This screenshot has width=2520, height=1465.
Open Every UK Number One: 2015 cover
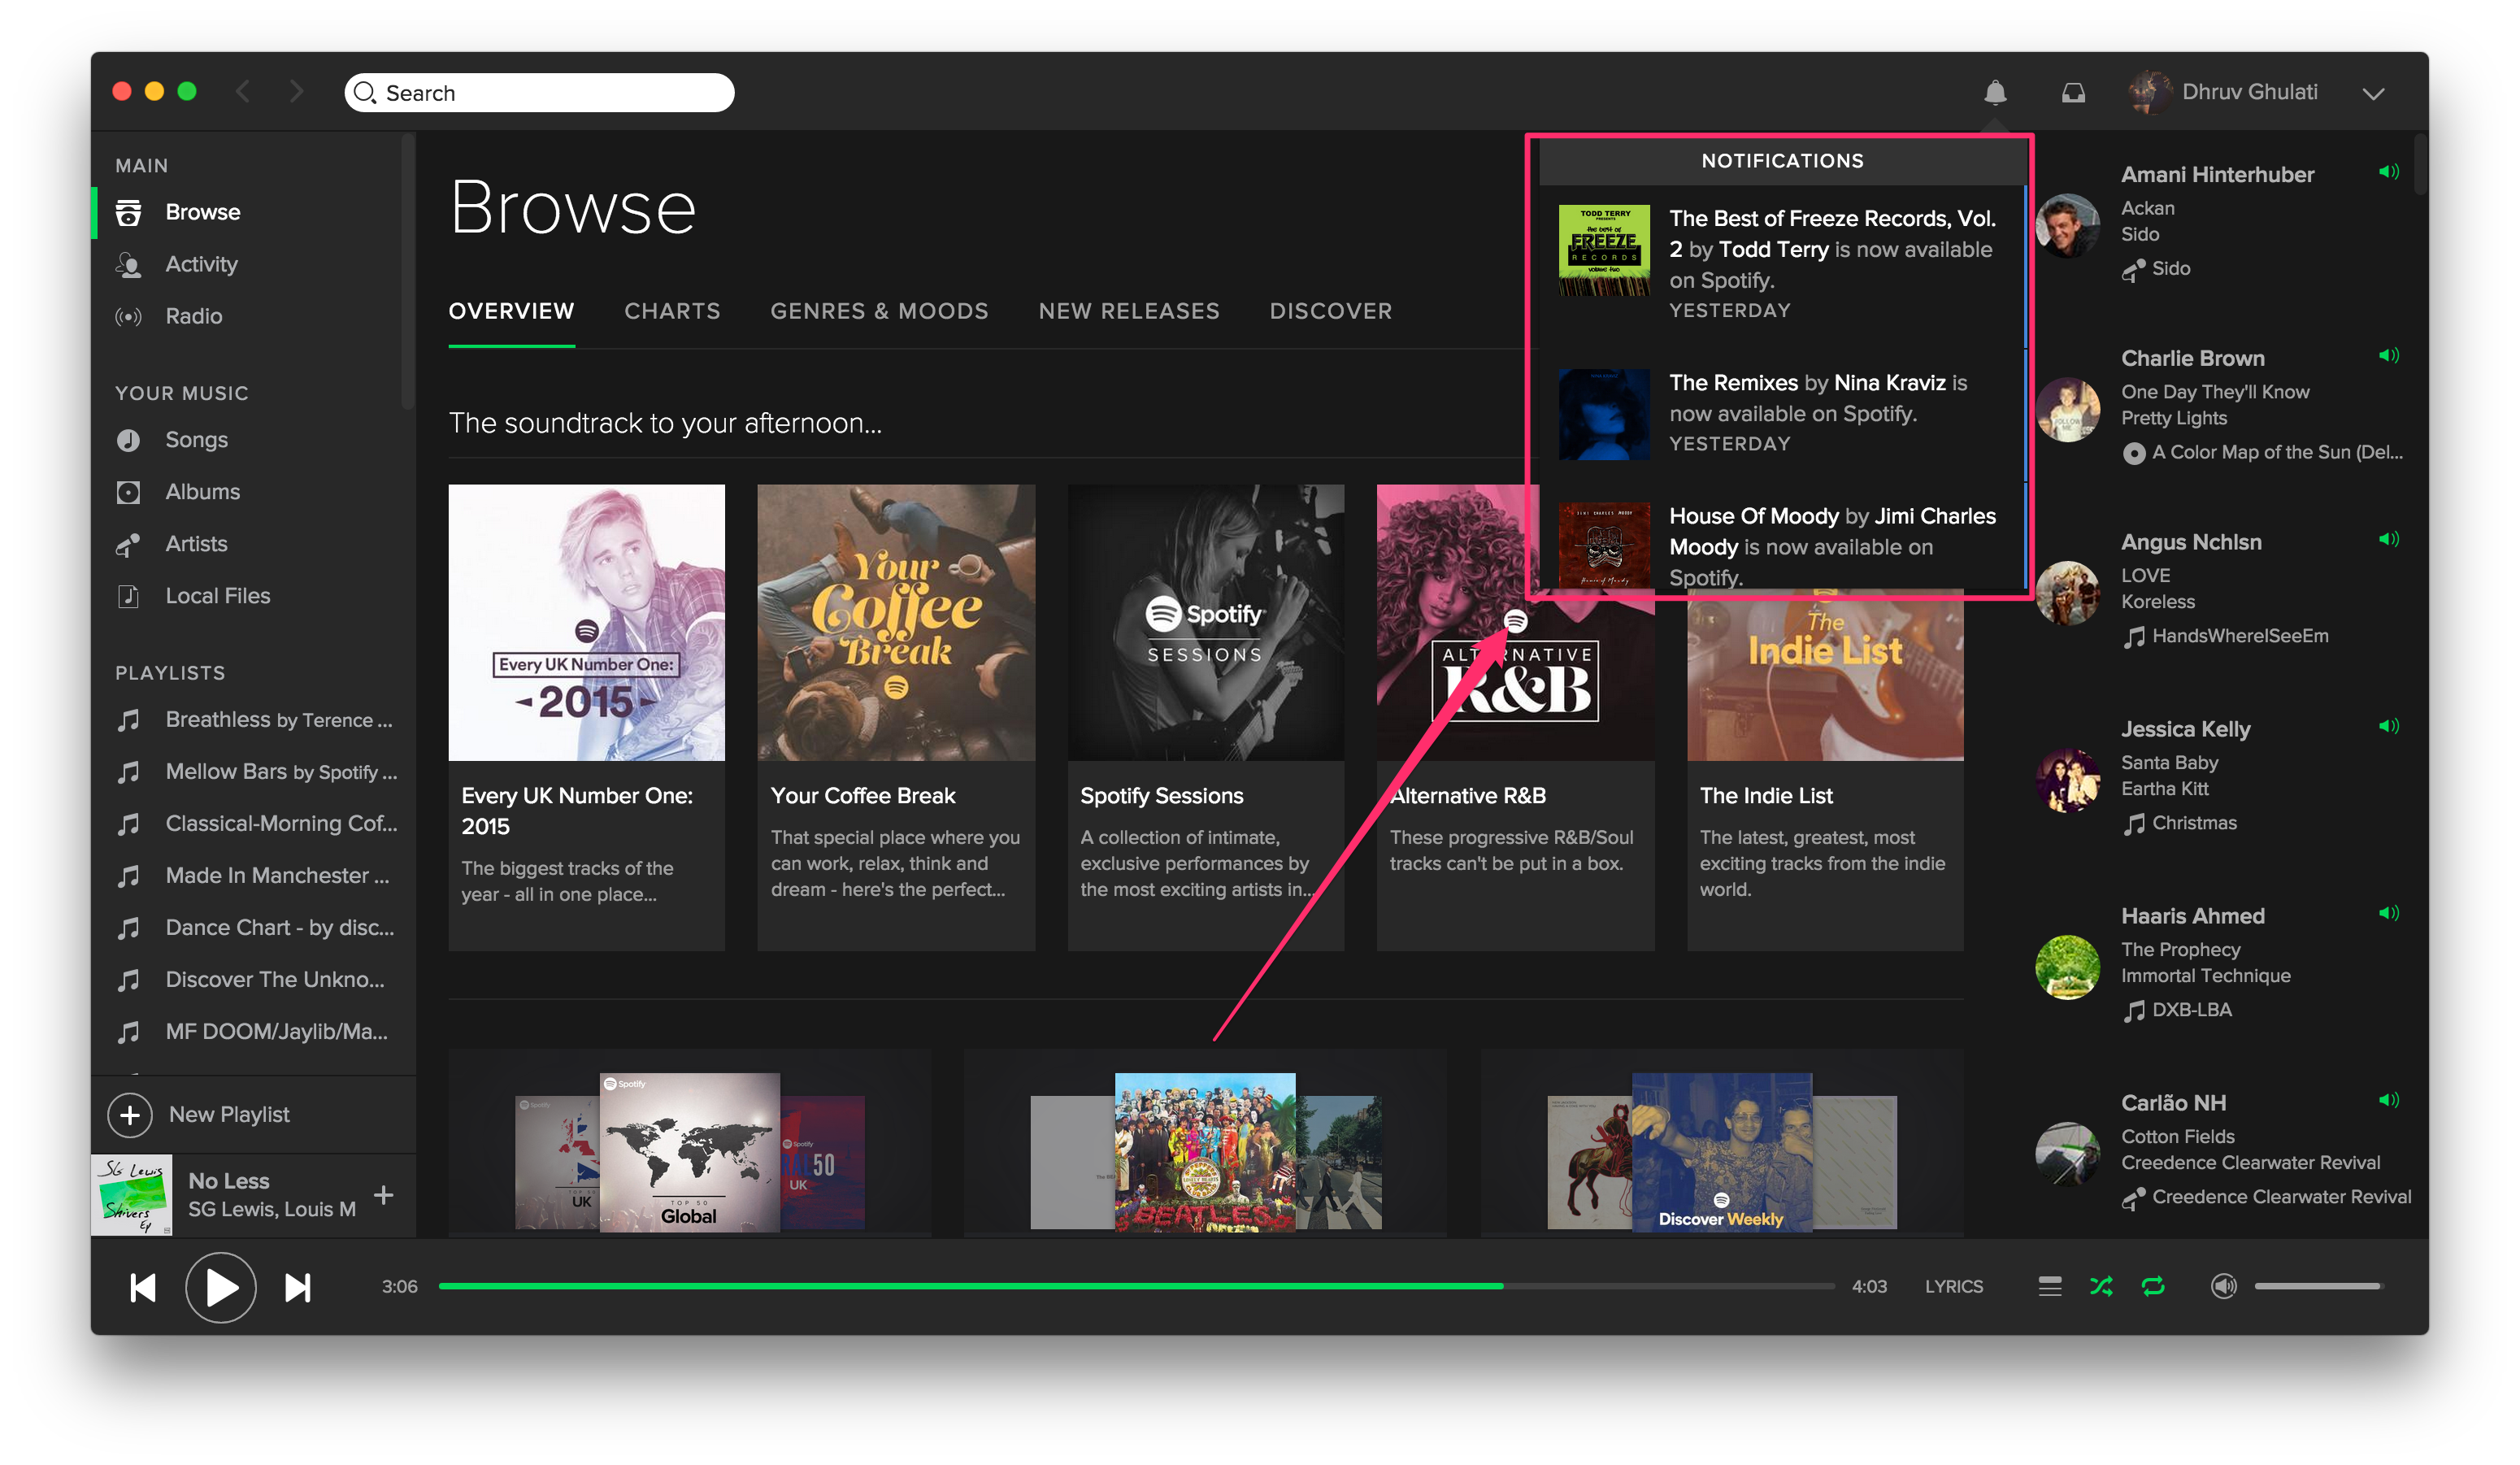click(x=586, y=622)
